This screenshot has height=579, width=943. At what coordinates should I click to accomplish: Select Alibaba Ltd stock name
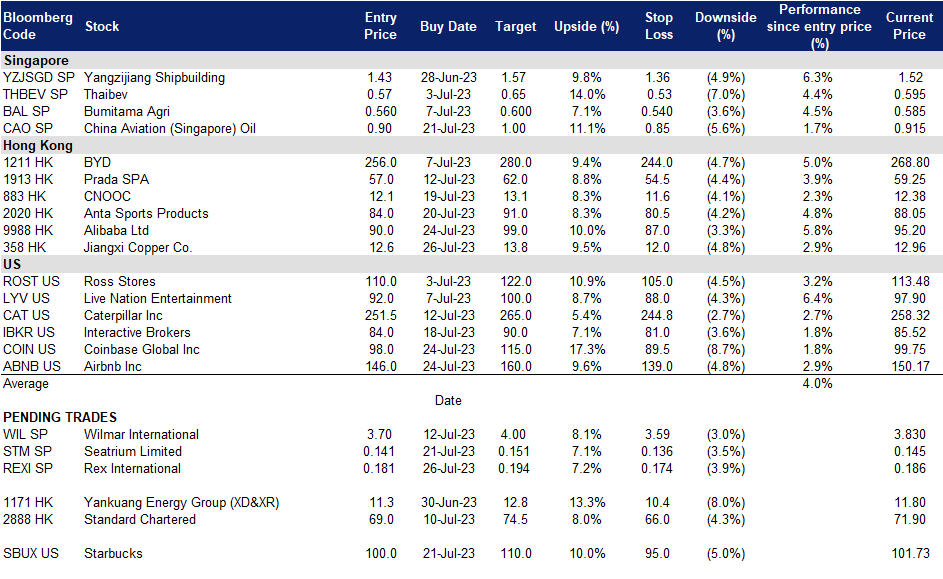click(x=117, y=230)
